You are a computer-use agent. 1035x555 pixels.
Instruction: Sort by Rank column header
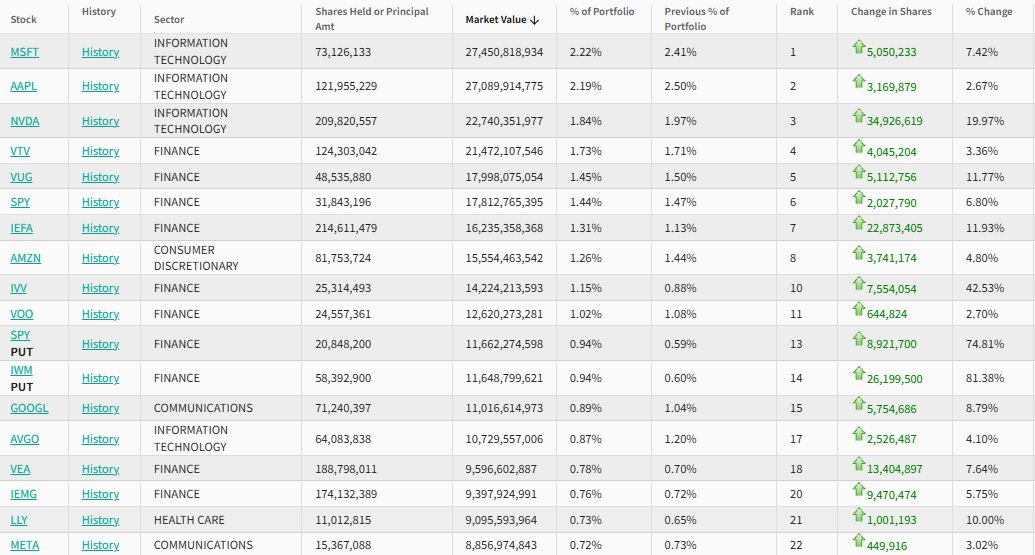click(x=802, y=11)
